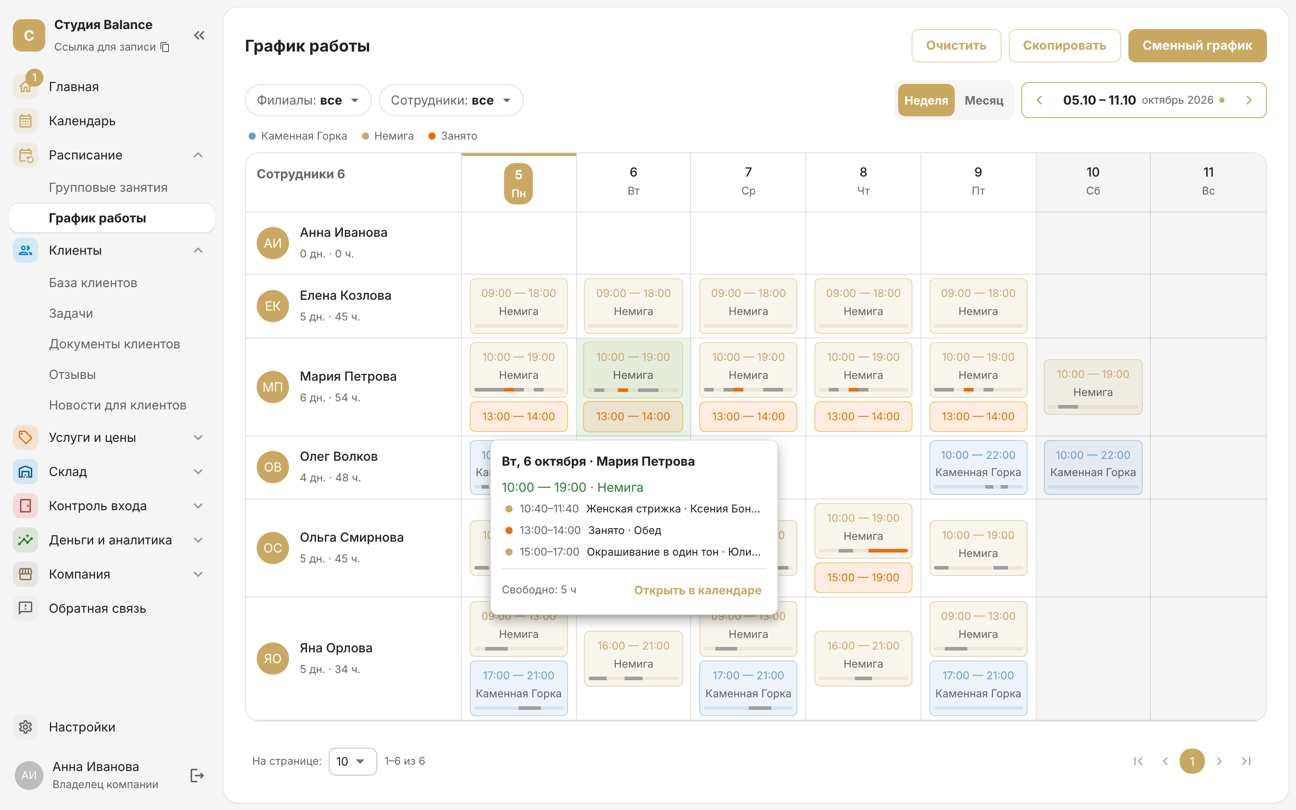Copy the booking link icon
The width and height of the screenshot is (1296, 810).
tap(165, 47)
